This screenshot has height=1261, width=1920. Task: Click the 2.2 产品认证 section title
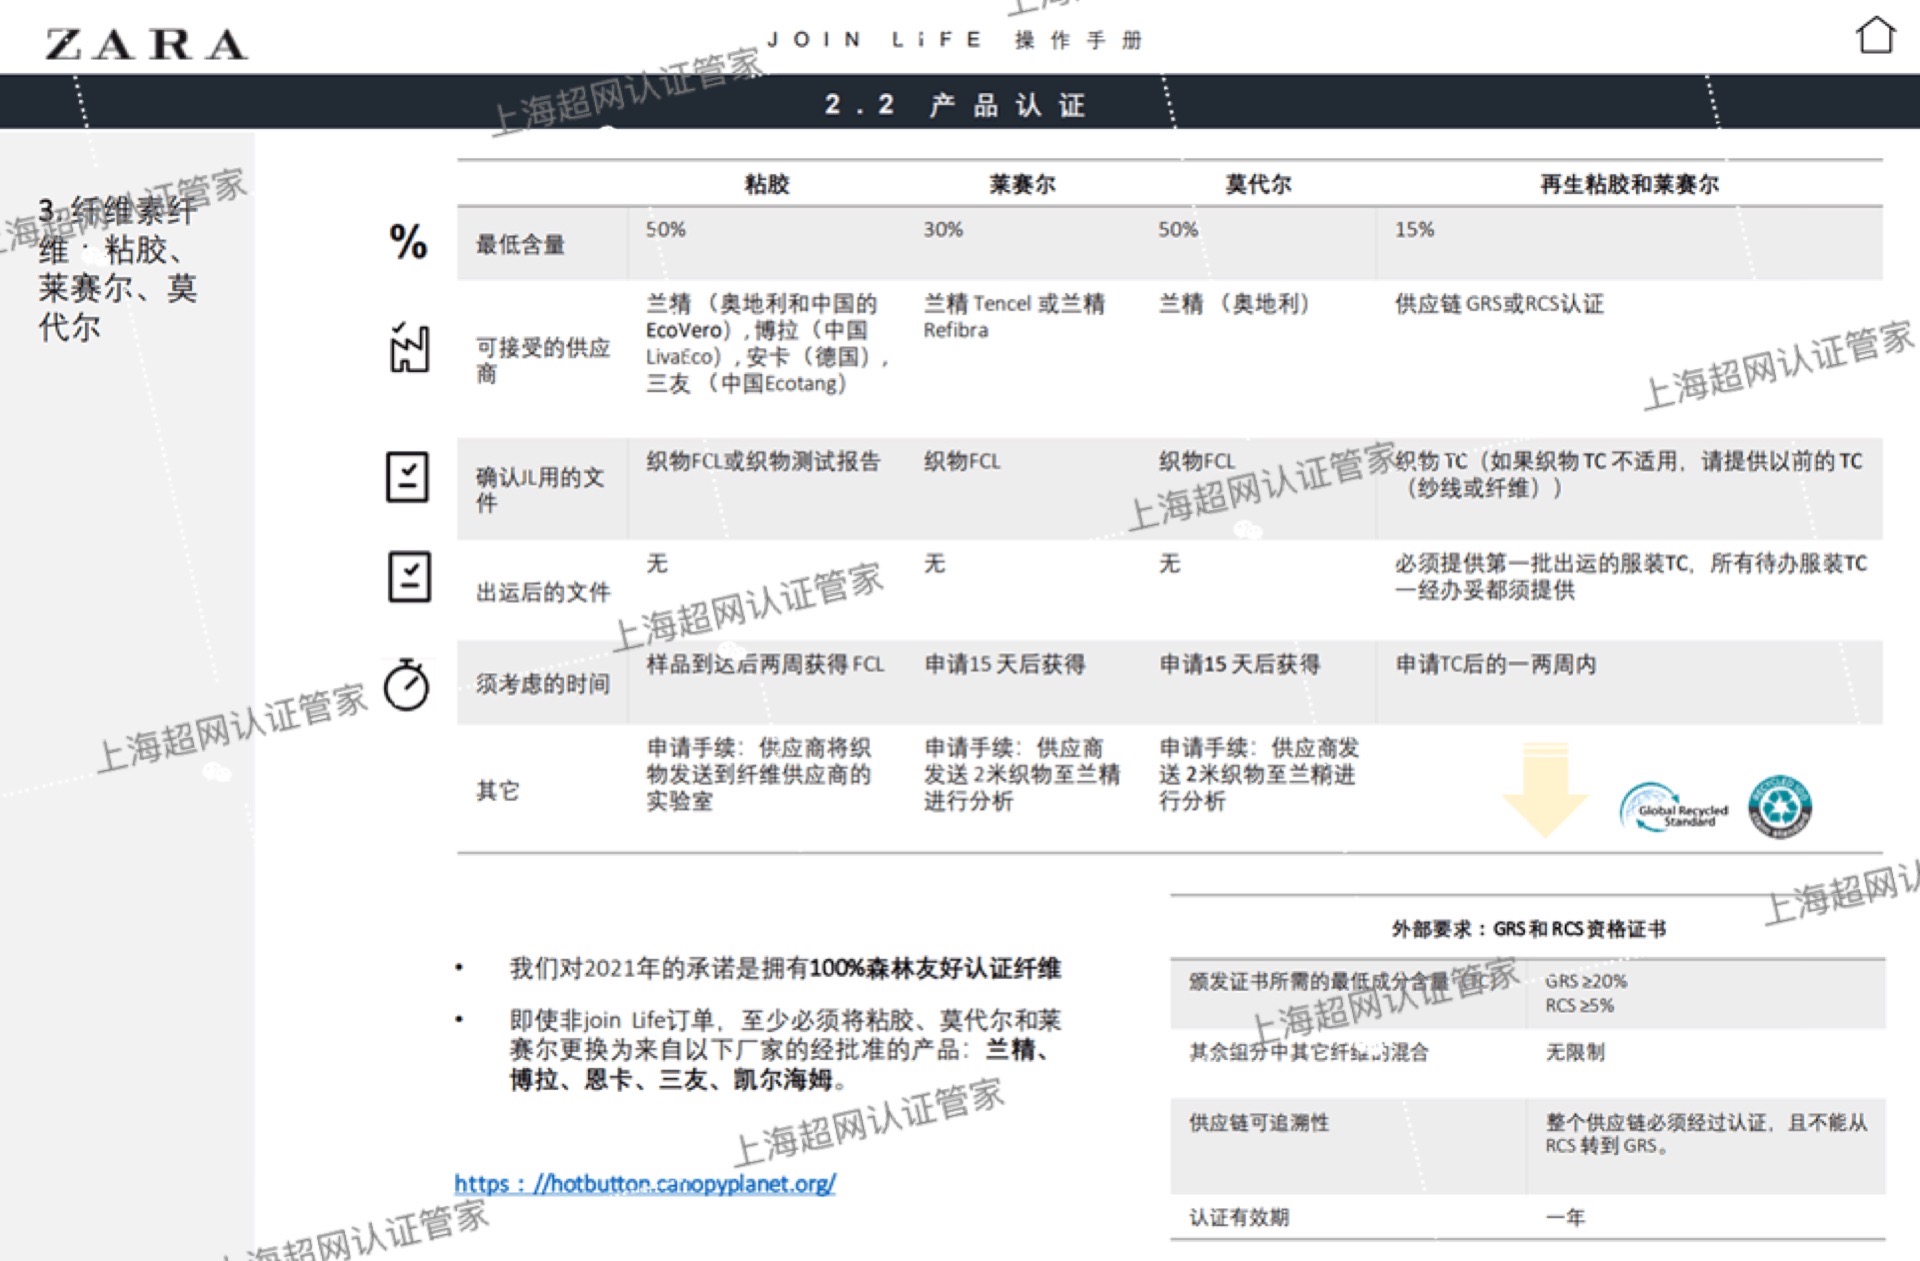[x=955, y=104]
